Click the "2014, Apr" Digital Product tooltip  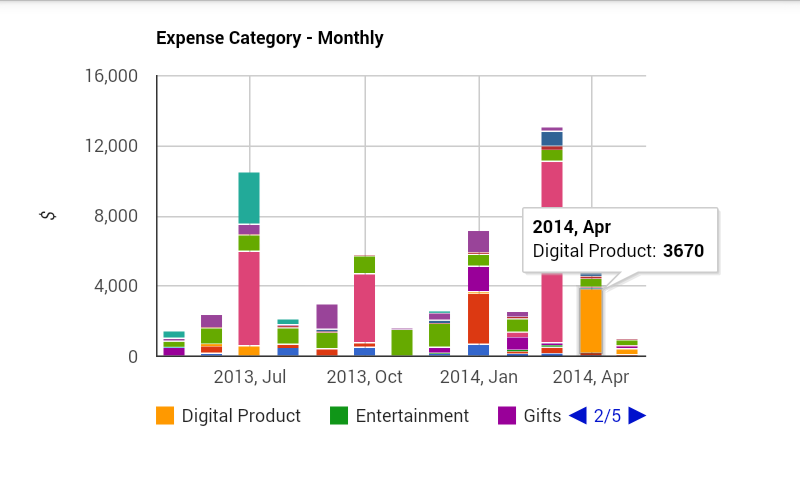pos(620,240)
